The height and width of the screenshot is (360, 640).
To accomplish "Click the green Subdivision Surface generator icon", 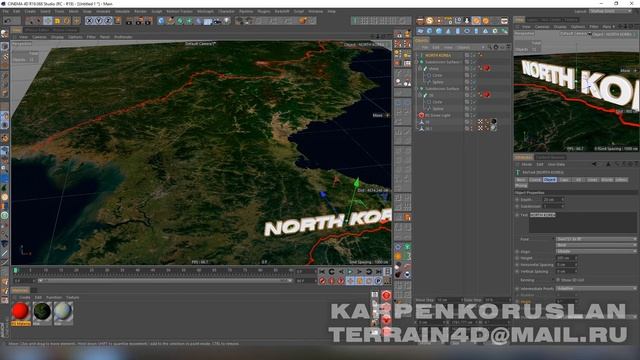I will coord(180,21).
